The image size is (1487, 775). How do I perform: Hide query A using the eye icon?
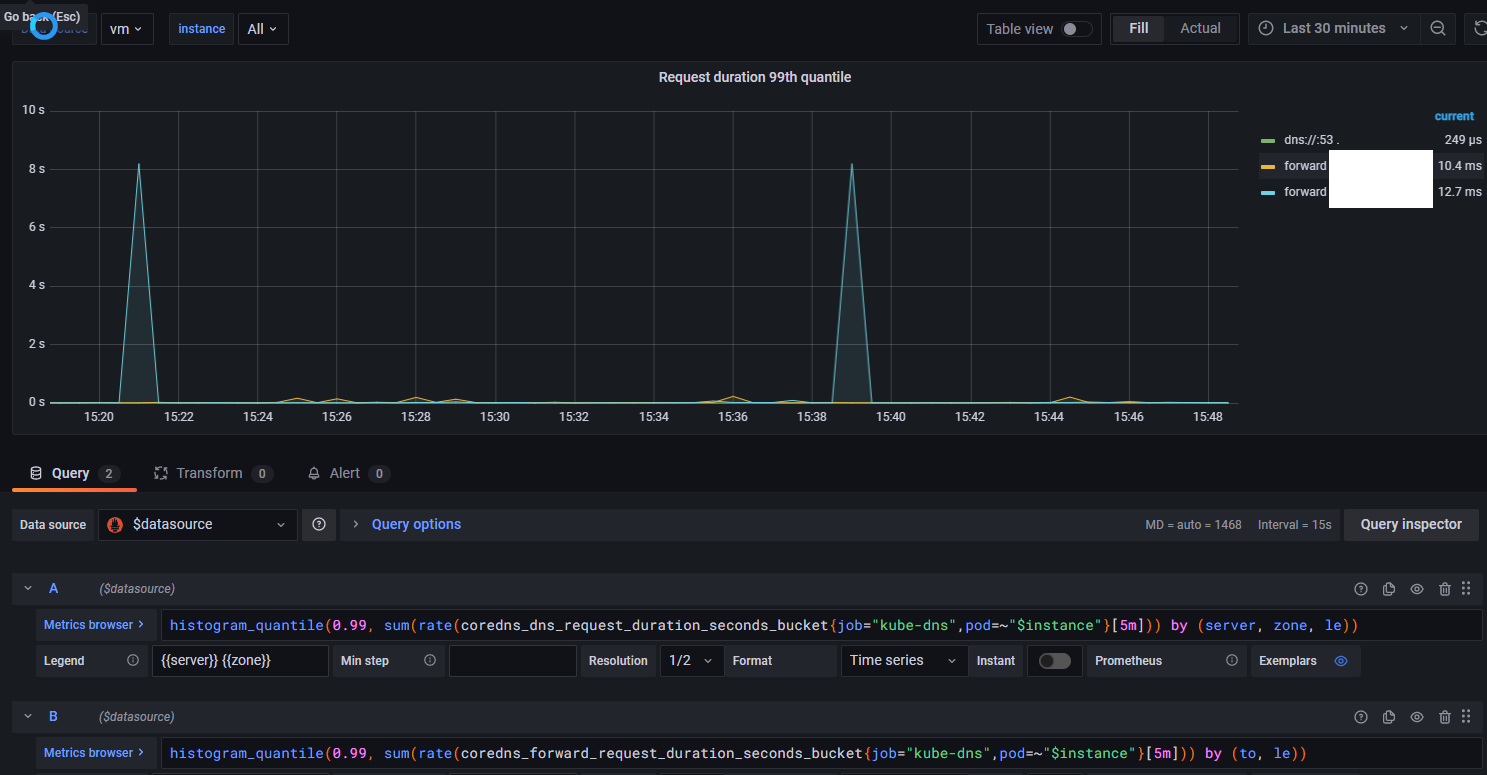pos(1417,588)
